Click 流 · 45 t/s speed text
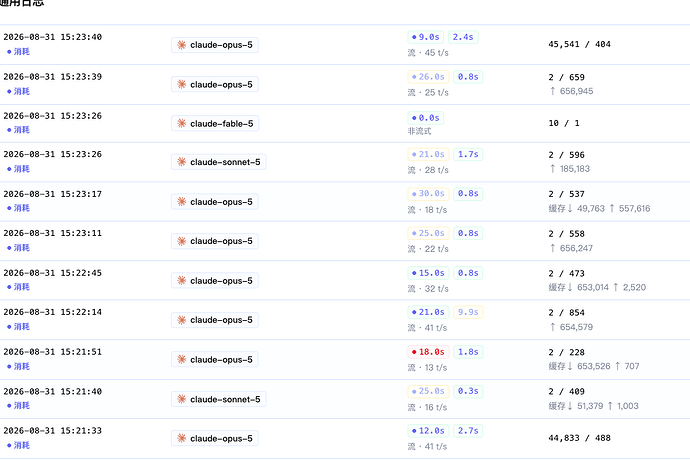Viewport: 690px width, 460px height. point(428,53)
